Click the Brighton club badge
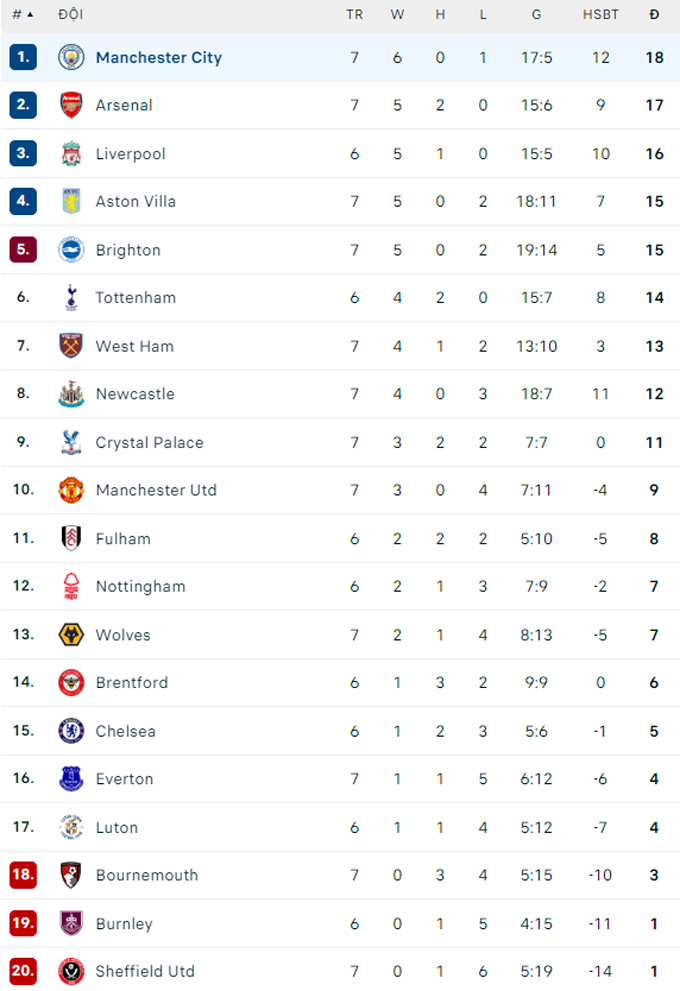 pyautogui.click(x=71, y=250)
